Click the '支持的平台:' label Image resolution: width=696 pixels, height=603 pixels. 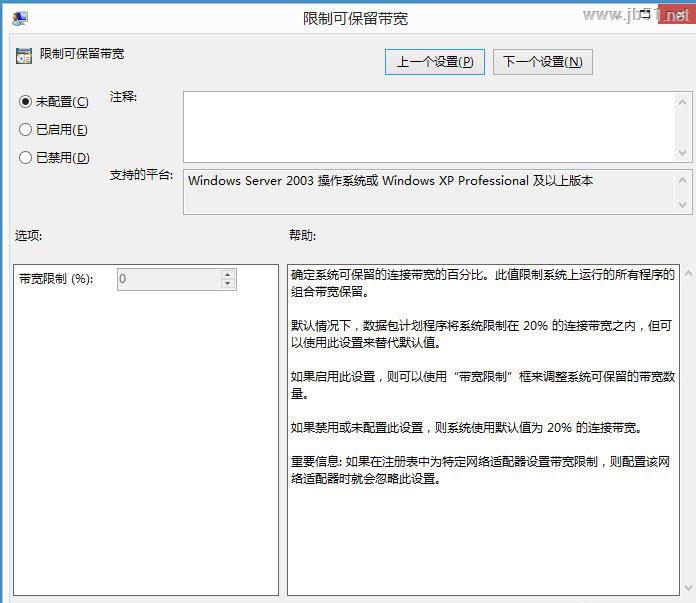(x=141, y=175)
